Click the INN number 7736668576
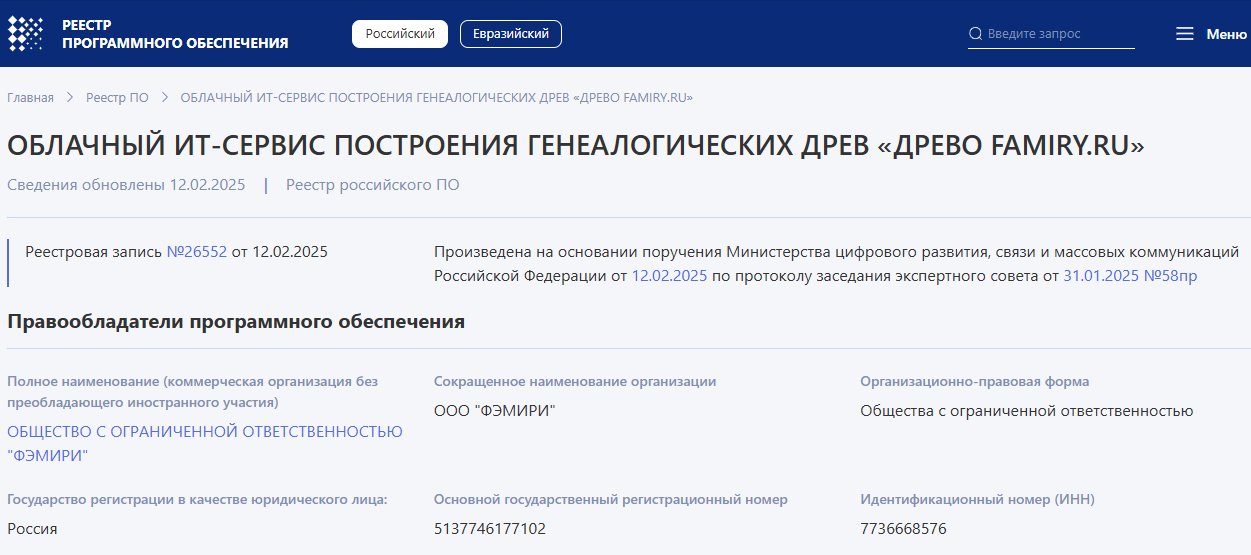This screenshot has width=1251, height=555. coord(904,529)
